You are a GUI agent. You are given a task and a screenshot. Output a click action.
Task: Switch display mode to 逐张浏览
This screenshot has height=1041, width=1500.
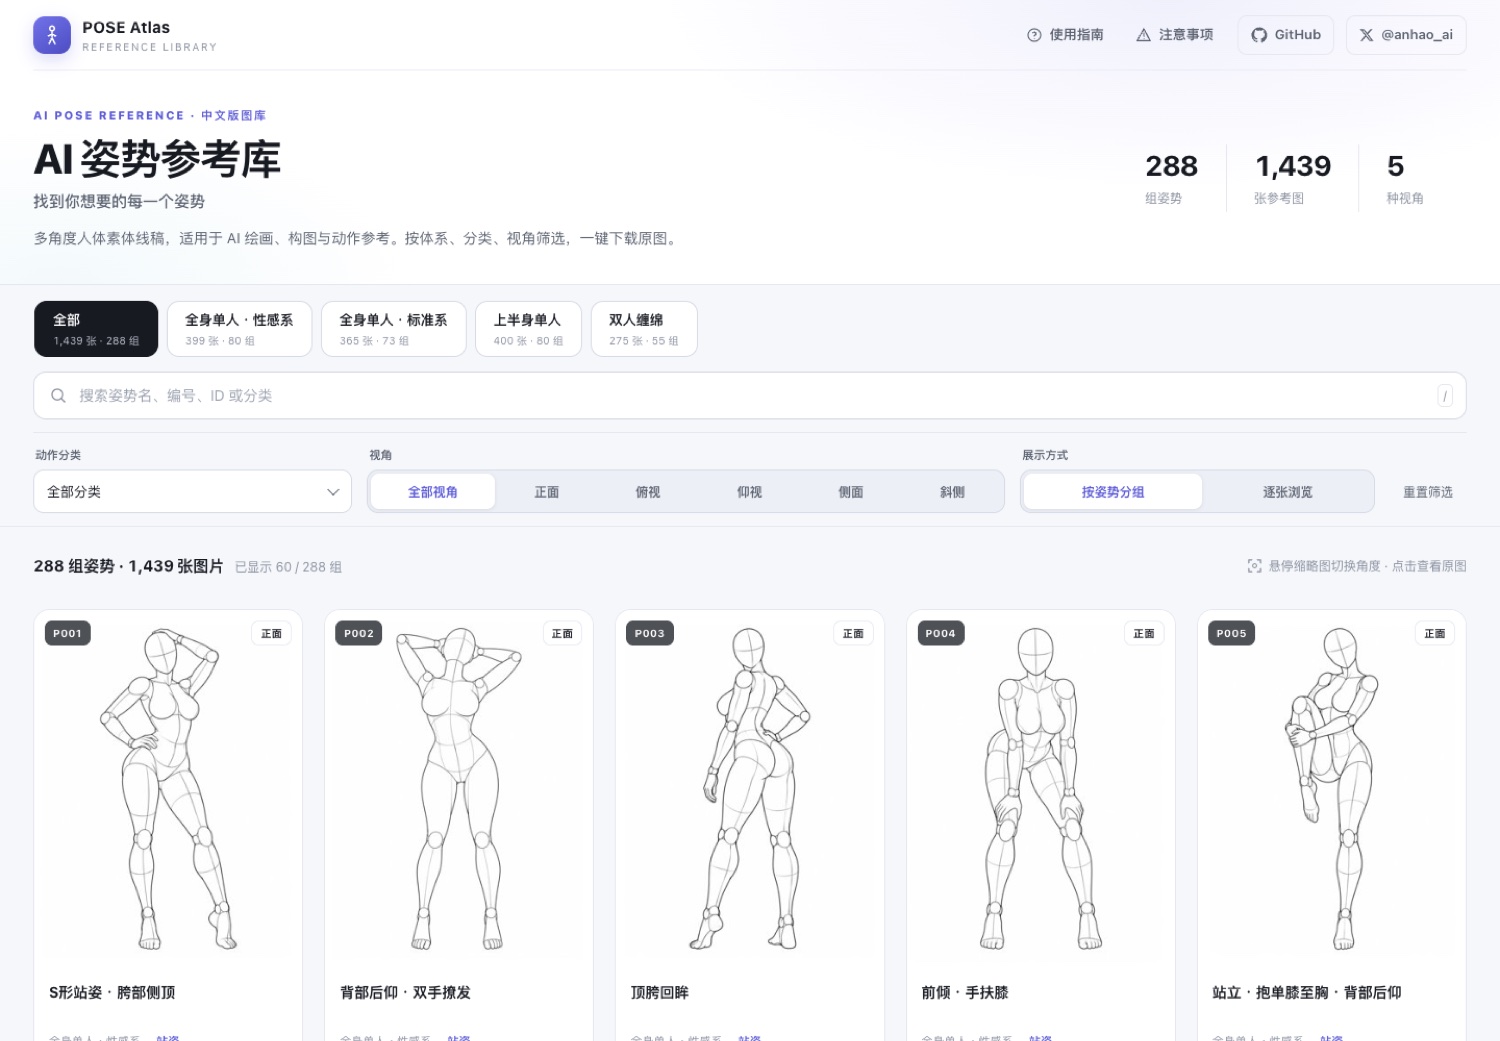1287,492
